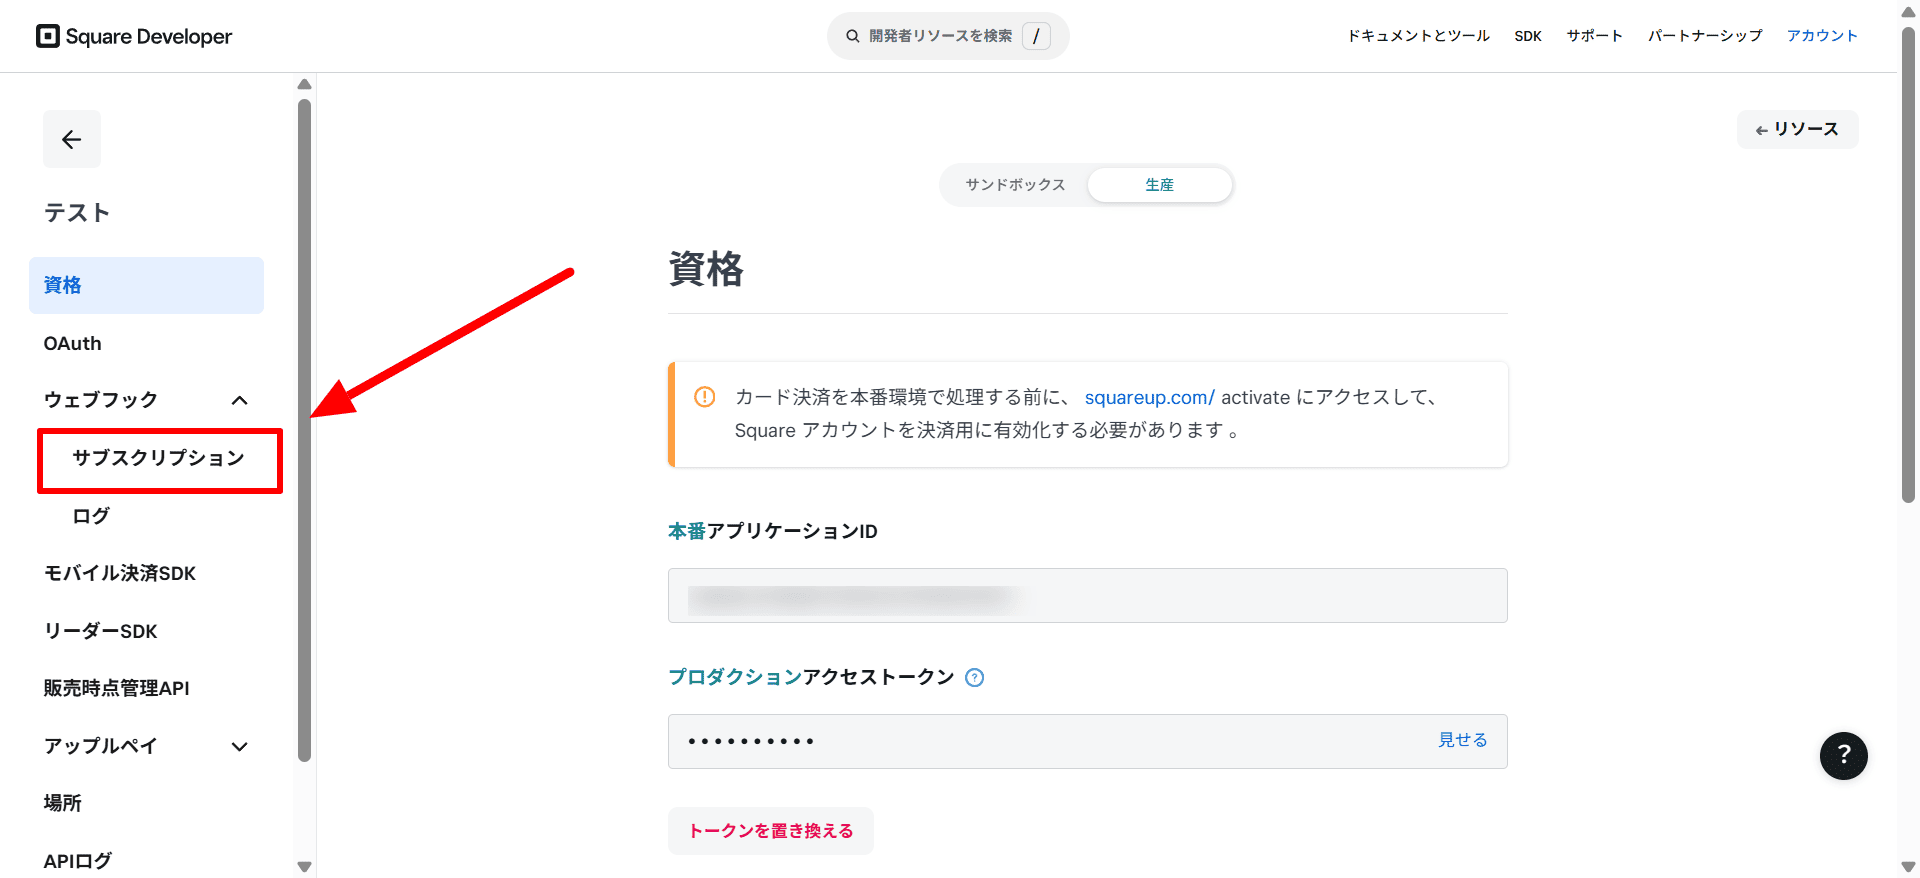Click the back arrow button in sidebar

pyautogui.click(x=72, y=139)
